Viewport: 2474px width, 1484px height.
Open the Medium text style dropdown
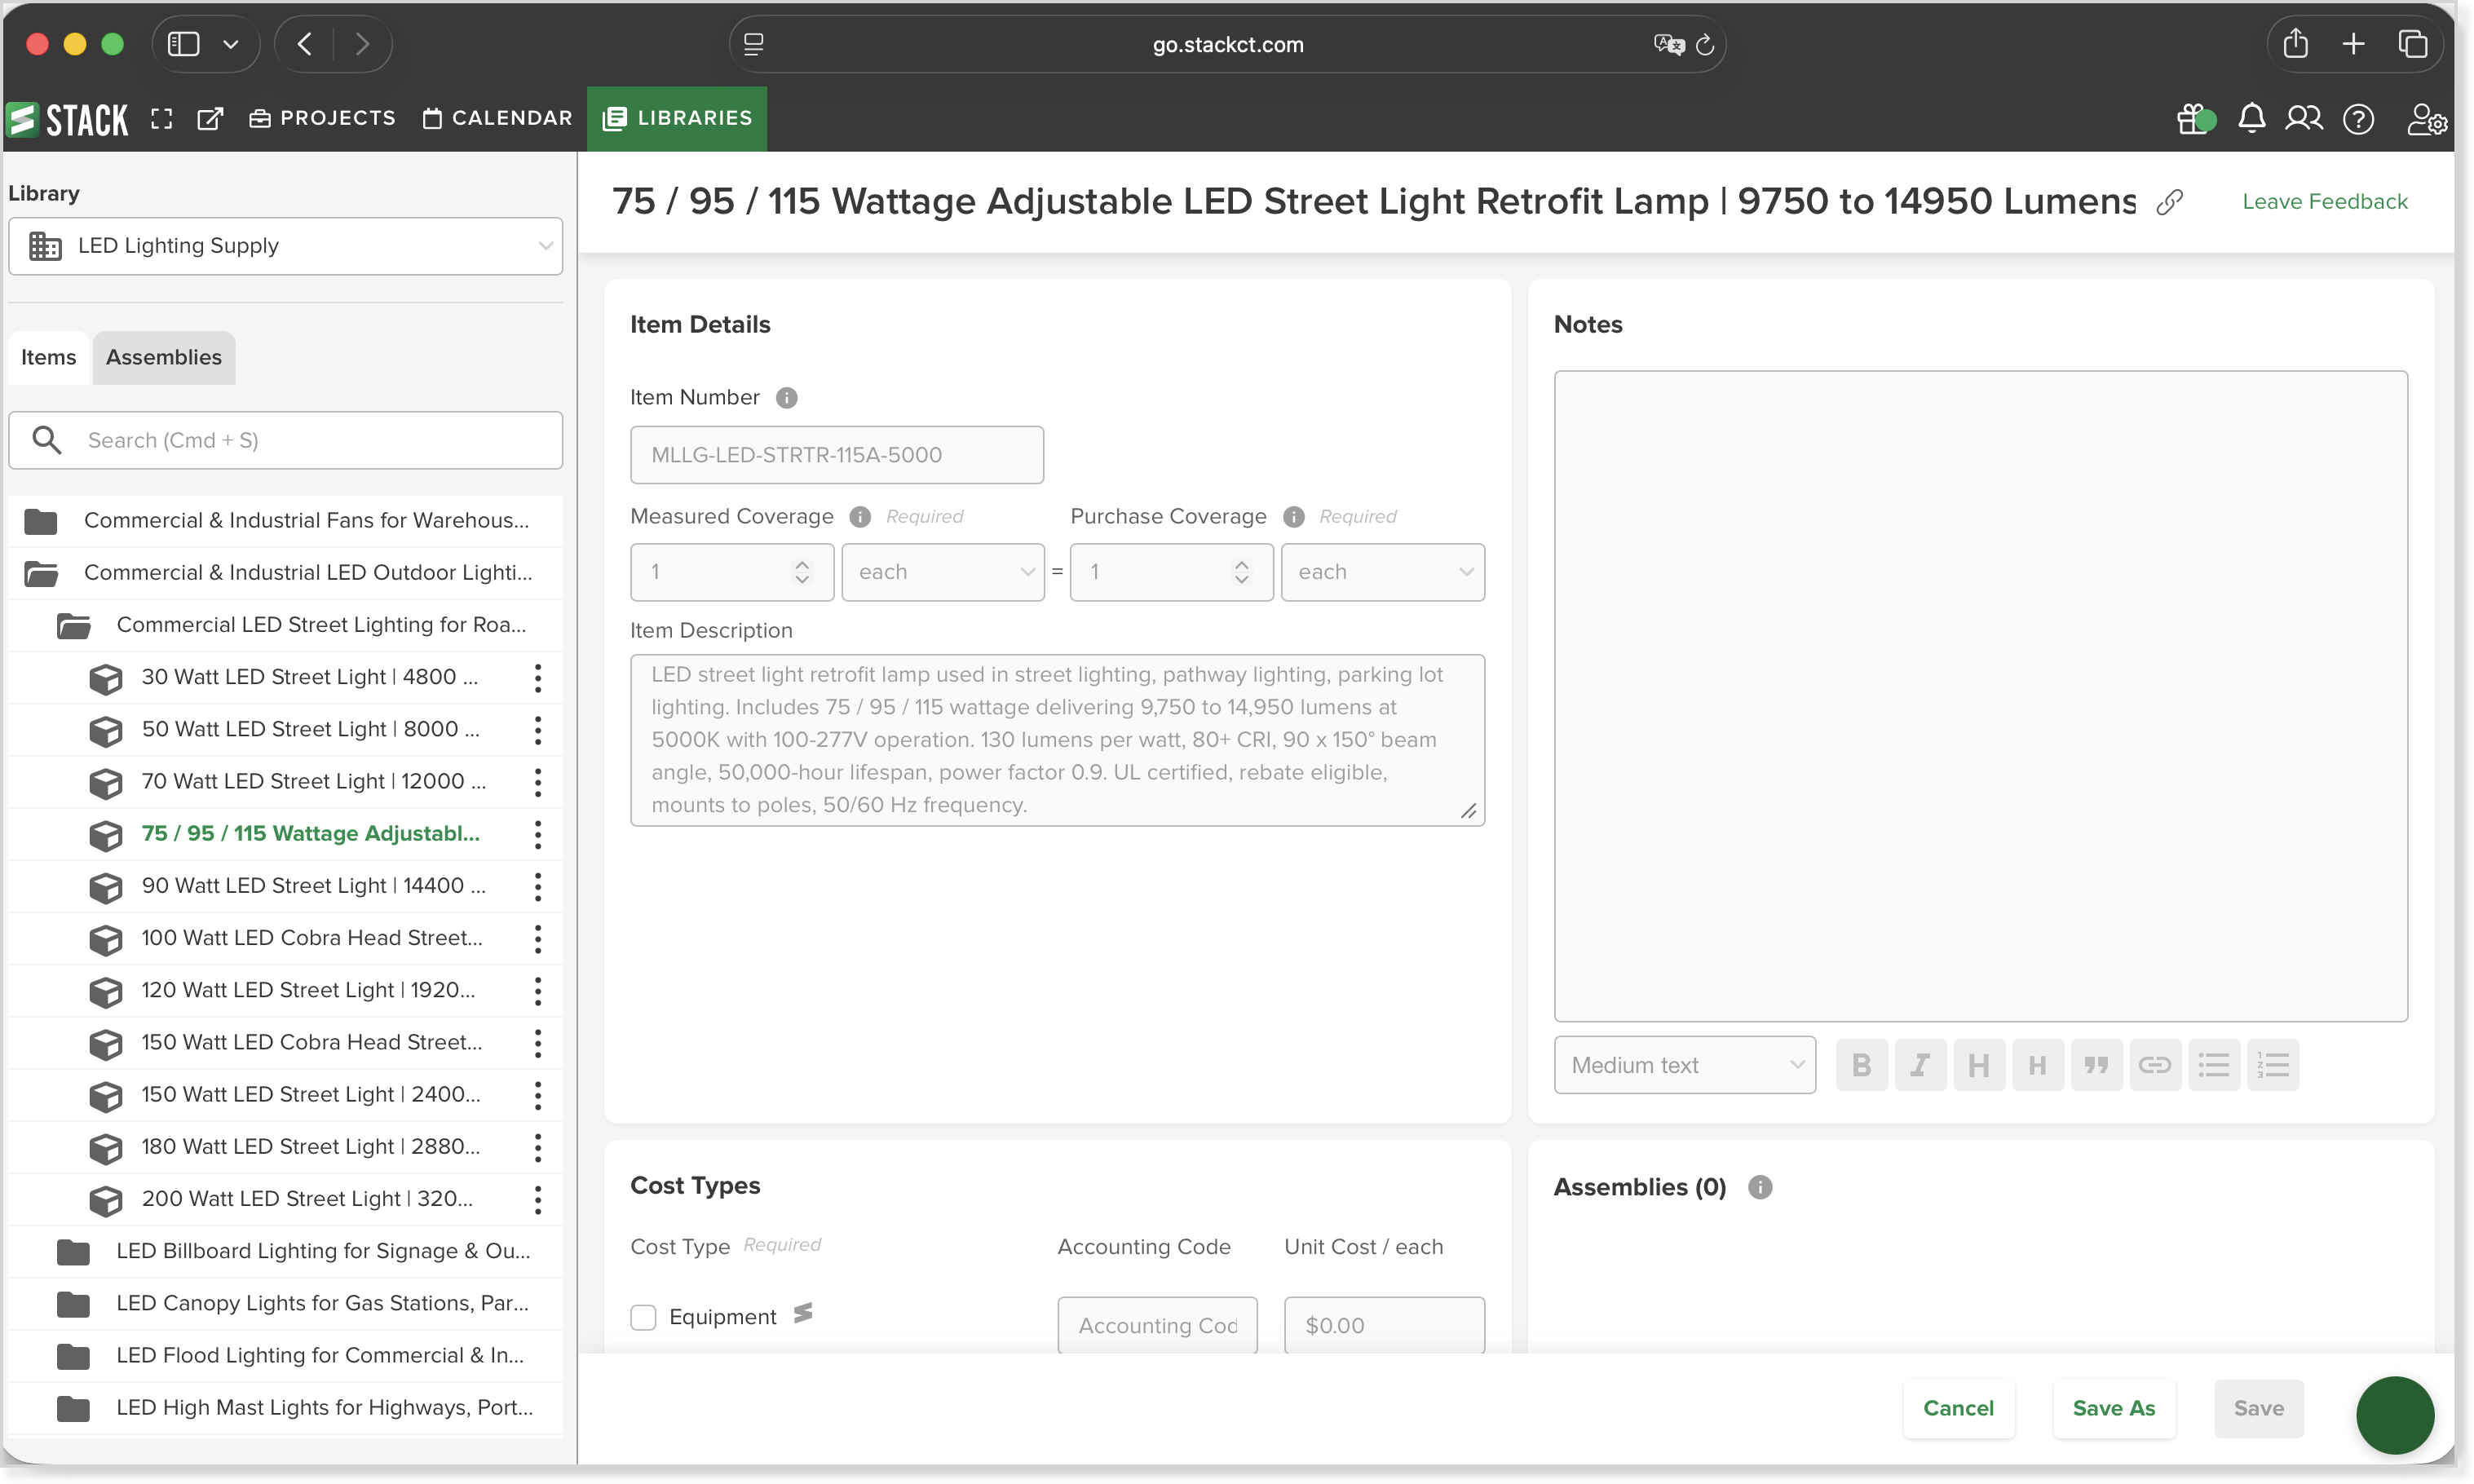[1685, 1065]
